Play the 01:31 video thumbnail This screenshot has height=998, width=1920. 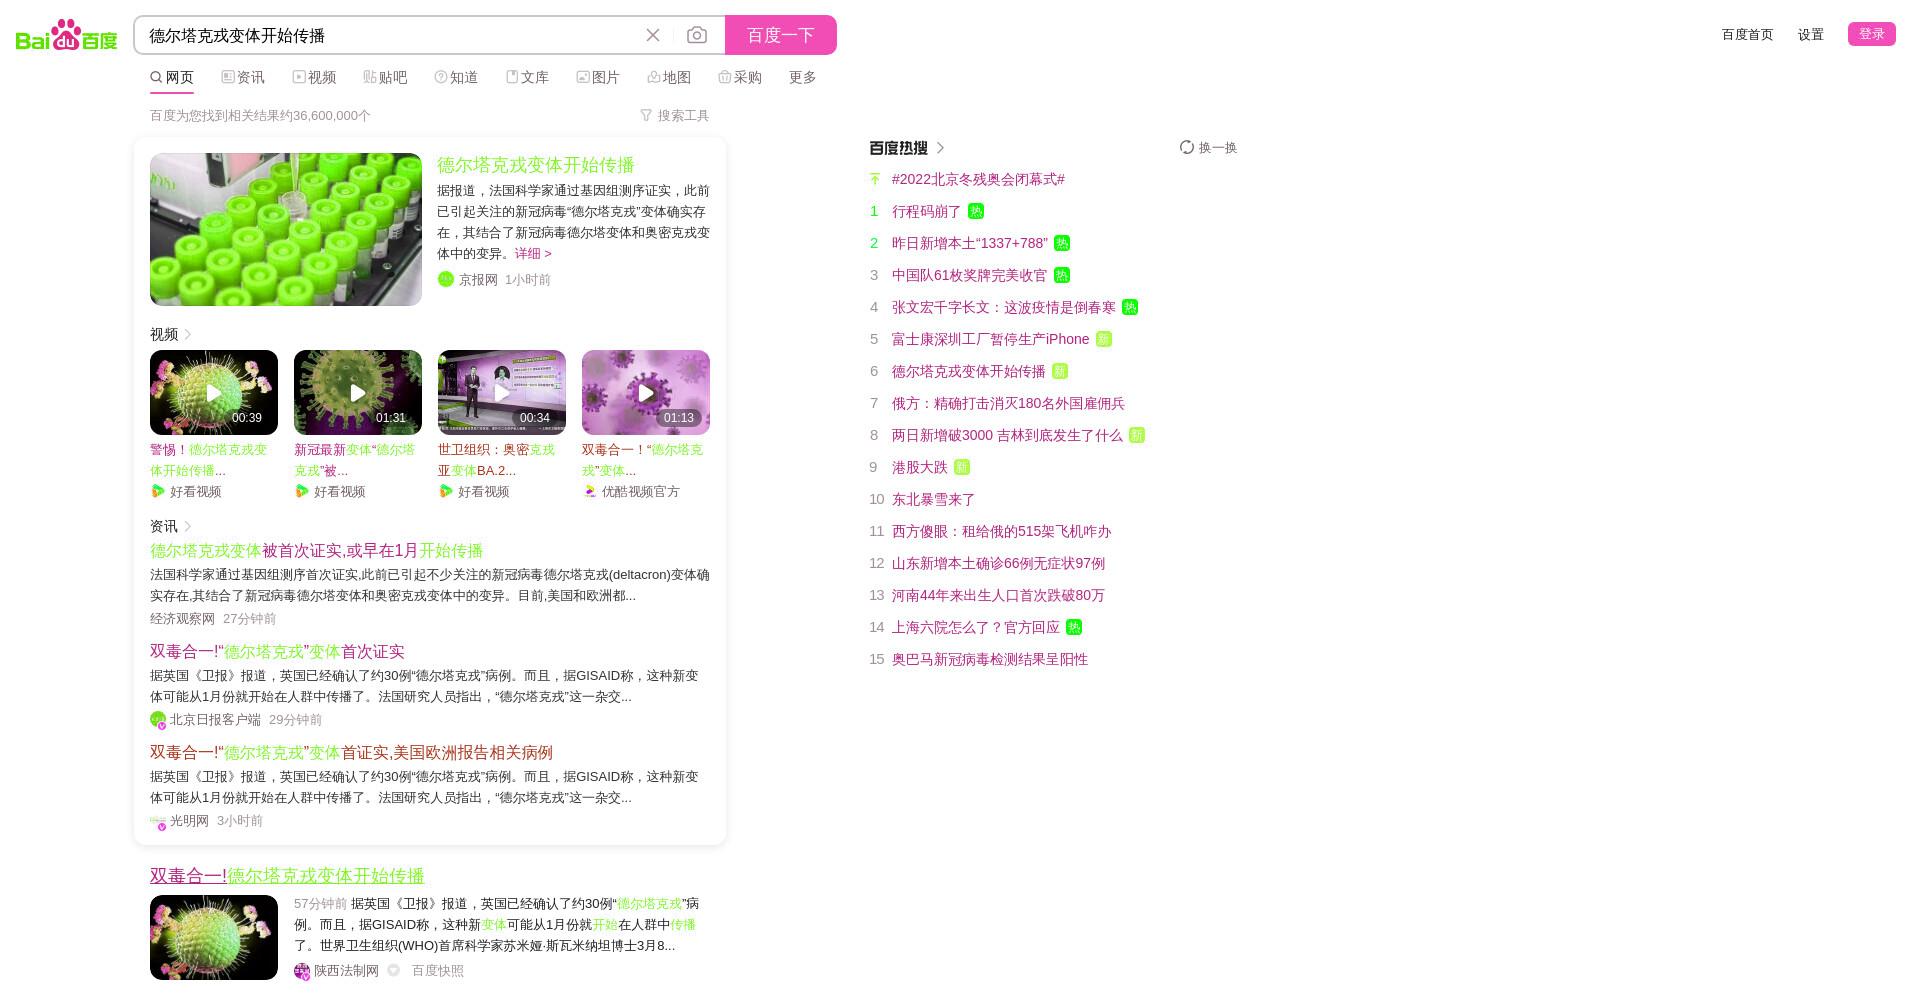(358, 392)
